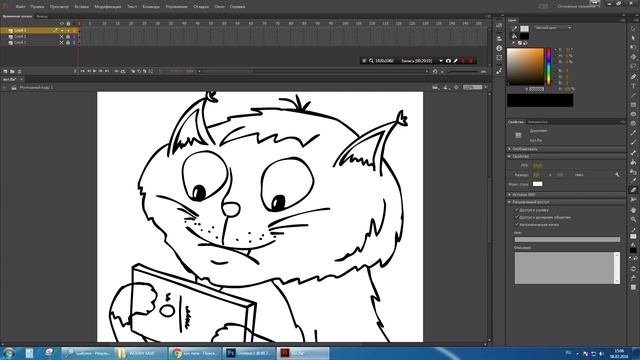Select the Rectangle tool
Viewport: 640px width, 360px height.
click(633, 105)
